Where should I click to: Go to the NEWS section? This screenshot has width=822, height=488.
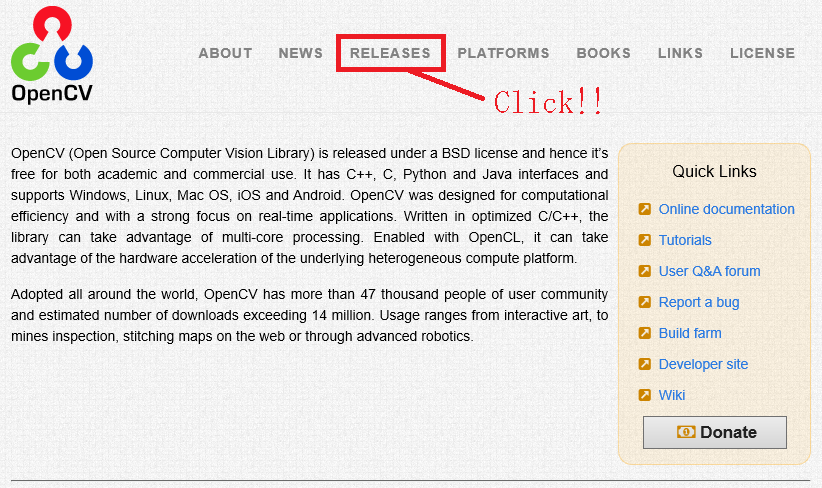300,53
